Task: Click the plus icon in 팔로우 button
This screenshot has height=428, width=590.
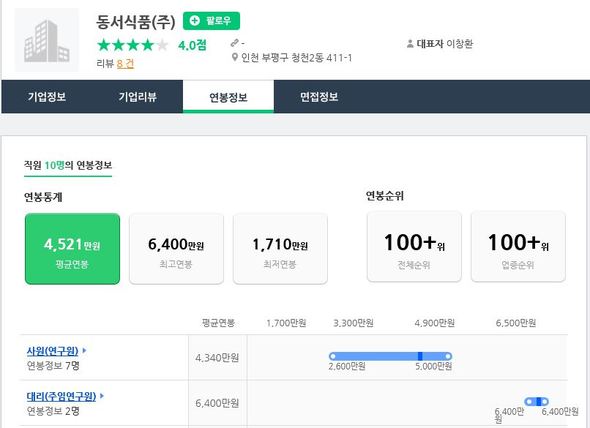Action: click(x=195, y=21)
